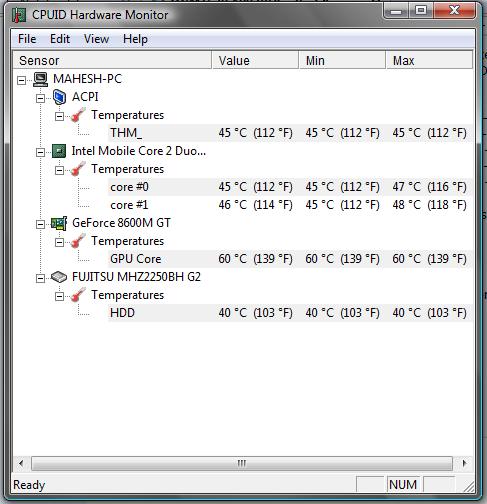Collapse the GeForce 8600M GT node
This screenshot has width=487, height=504.
coord(40,224)
